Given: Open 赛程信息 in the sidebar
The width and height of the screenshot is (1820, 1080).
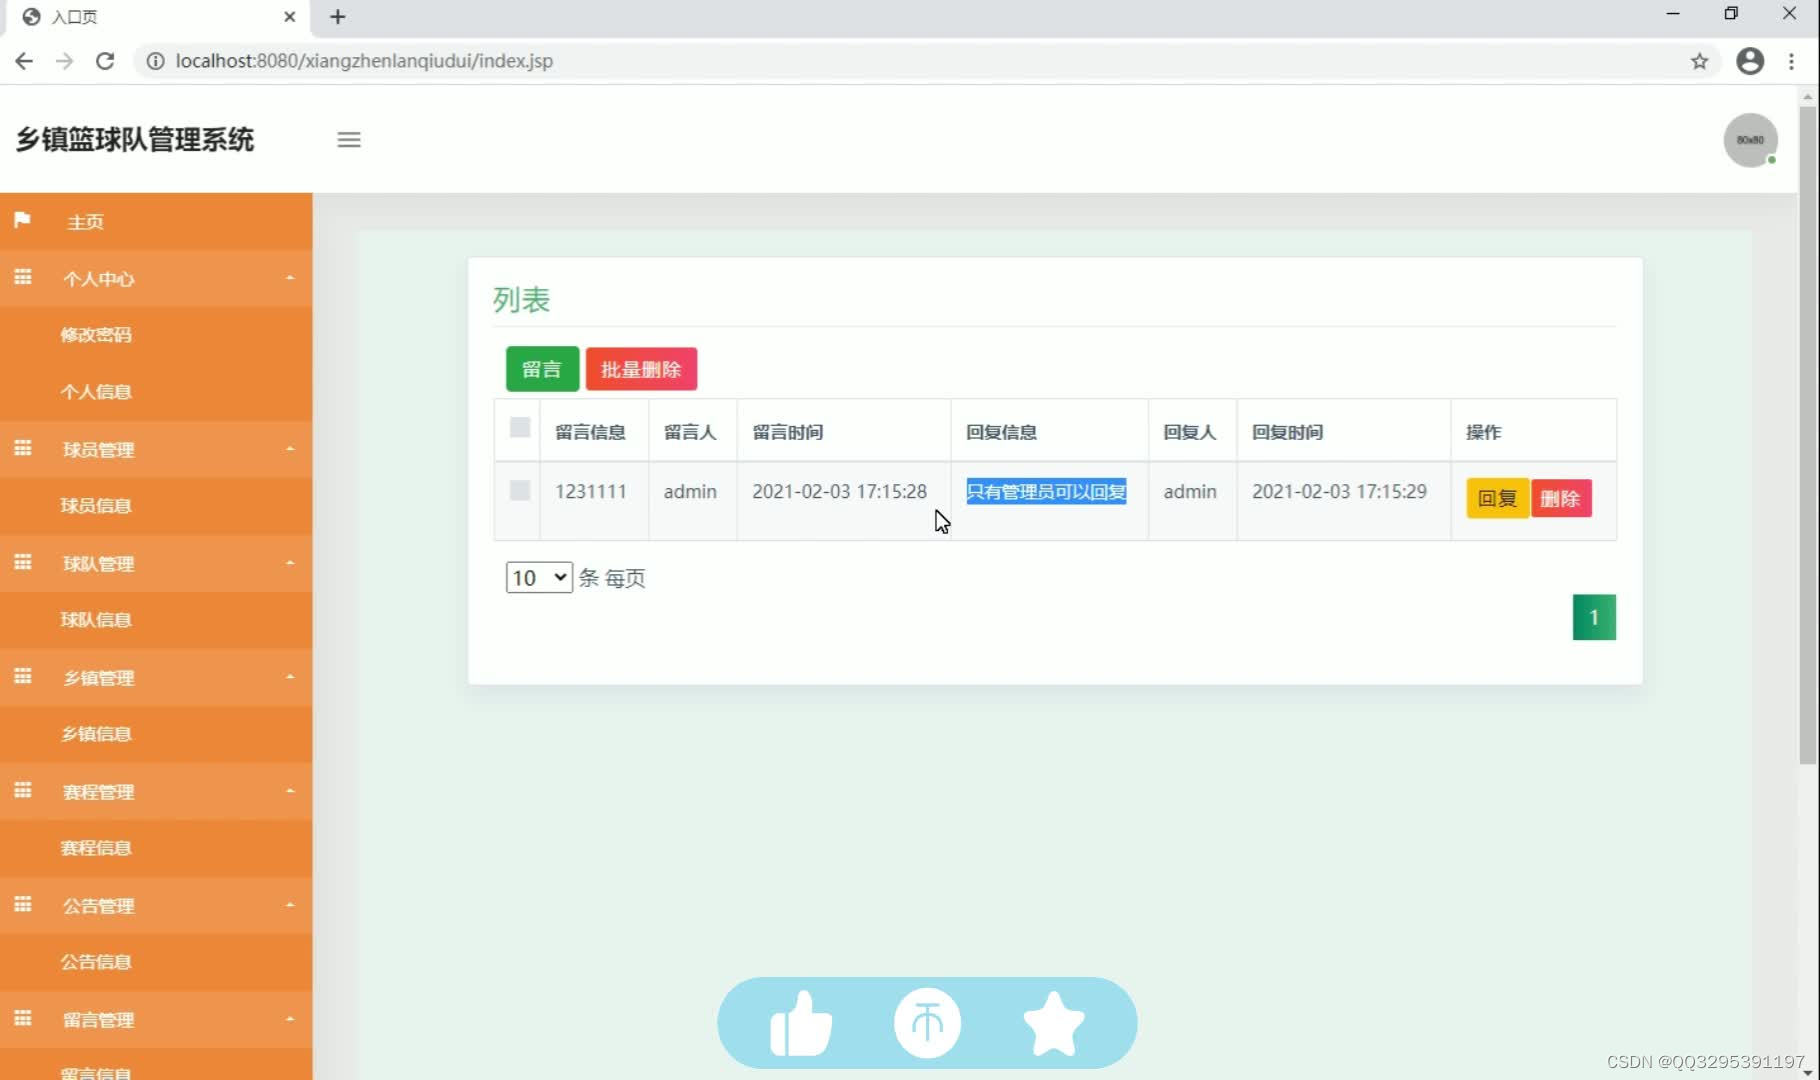Looking at the screenshot, I should pos(96,848).
